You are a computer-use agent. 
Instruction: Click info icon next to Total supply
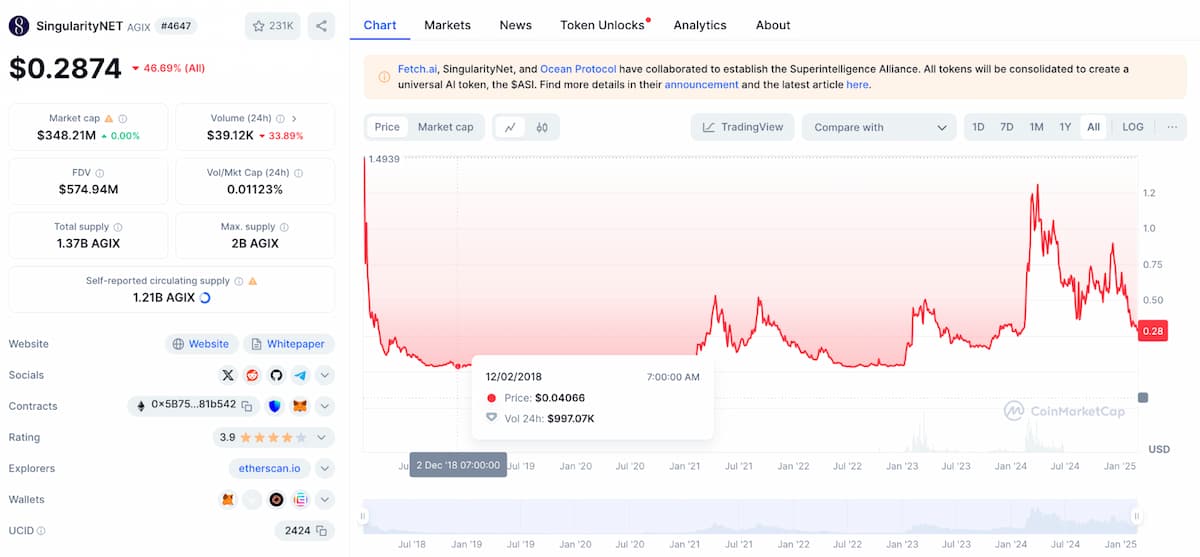pos(118,227)
